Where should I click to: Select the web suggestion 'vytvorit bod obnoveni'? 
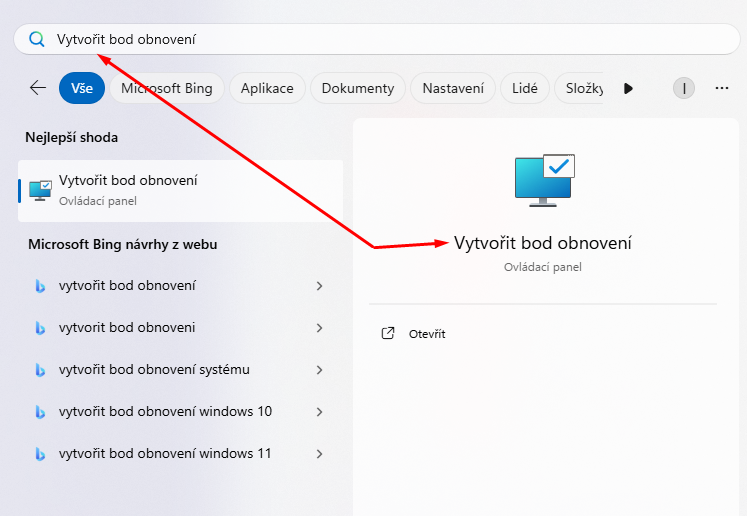[127, 328]
